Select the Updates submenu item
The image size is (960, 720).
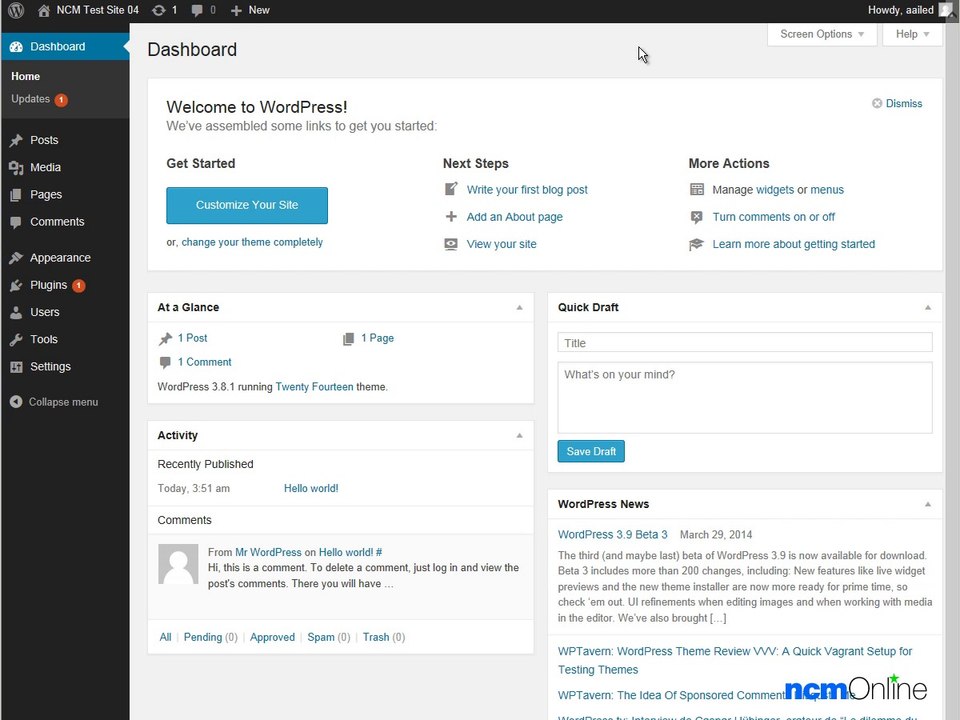pyautogui.click(x=30, y=99)
